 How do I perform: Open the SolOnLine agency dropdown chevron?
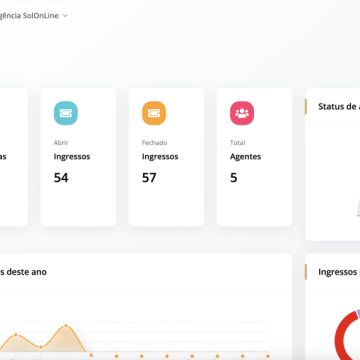point(65,16)
